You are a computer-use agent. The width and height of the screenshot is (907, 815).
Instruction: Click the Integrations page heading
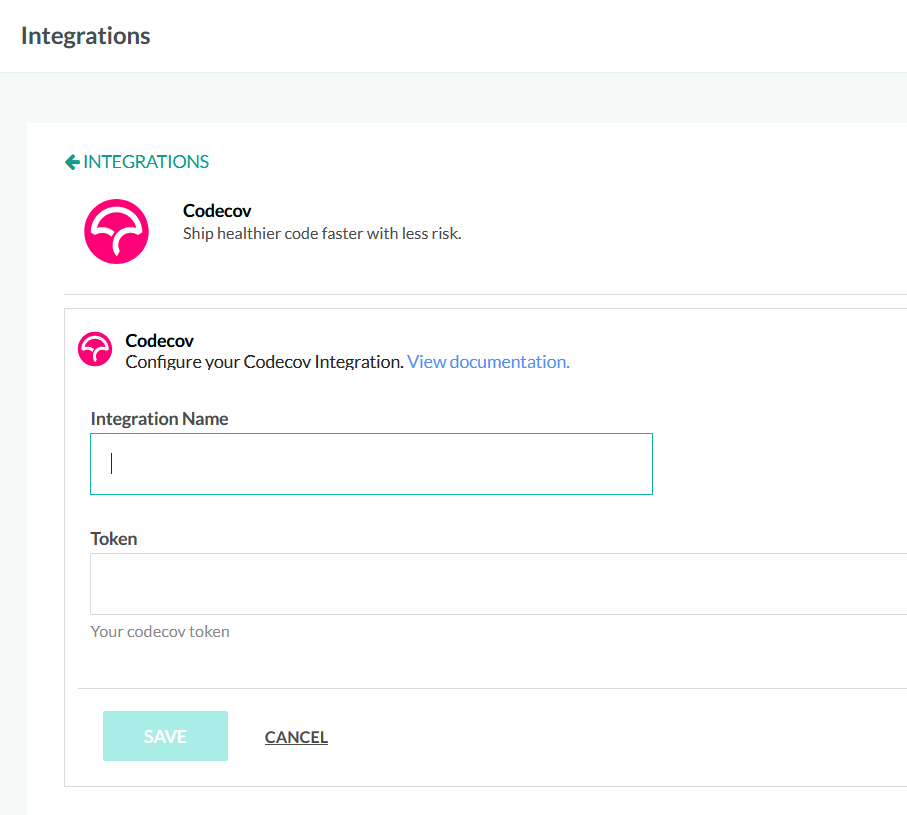86,36
